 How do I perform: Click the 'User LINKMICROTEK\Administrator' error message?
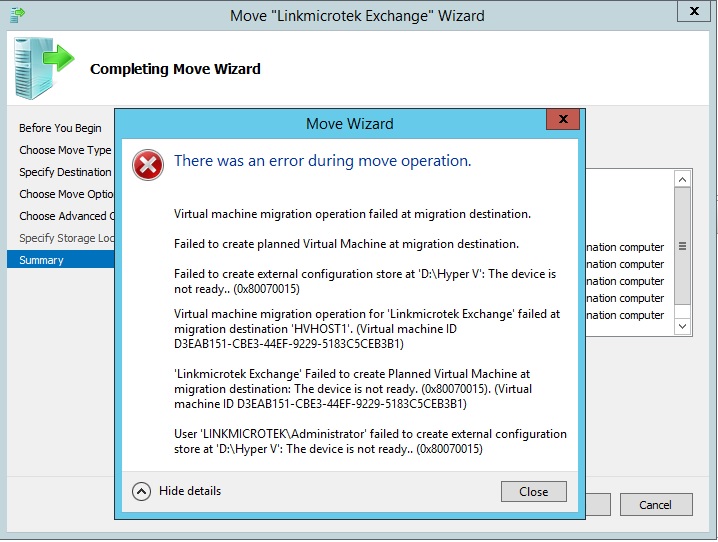click(370, 441)
